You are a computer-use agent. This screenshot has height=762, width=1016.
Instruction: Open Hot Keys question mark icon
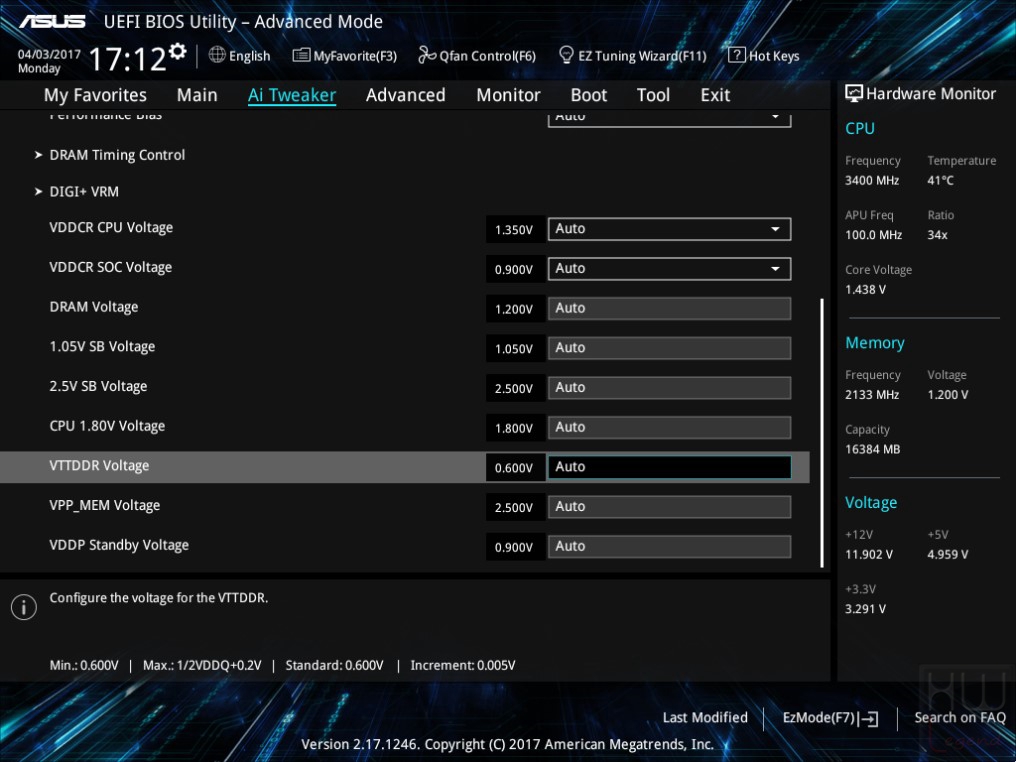point(737,55)
